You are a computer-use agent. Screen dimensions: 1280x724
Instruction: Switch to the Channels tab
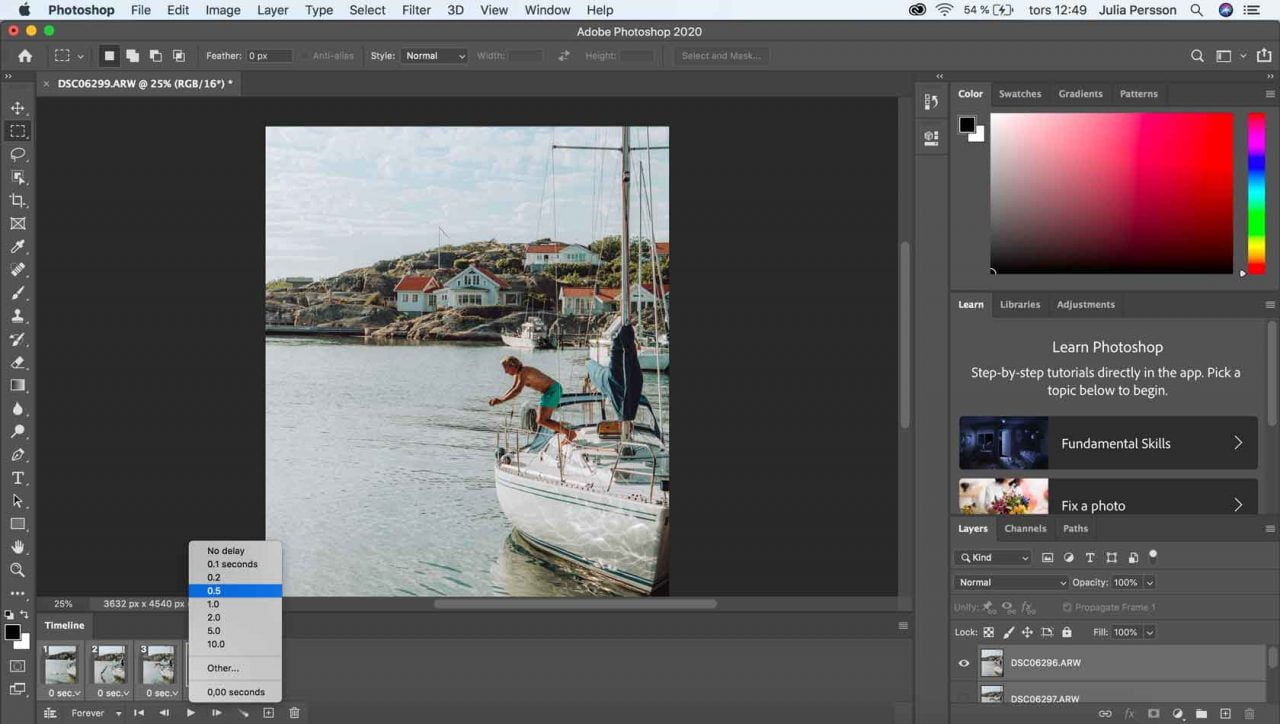coord(1025,528)
